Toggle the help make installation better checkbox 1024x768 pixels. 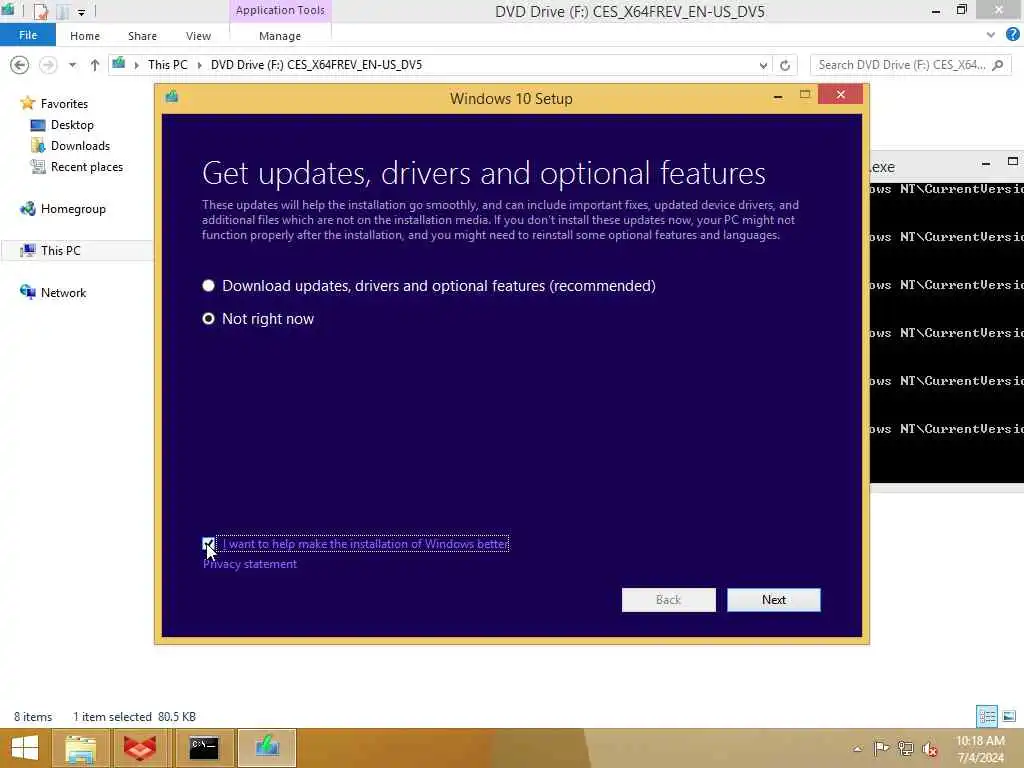(x=208, y=544)
